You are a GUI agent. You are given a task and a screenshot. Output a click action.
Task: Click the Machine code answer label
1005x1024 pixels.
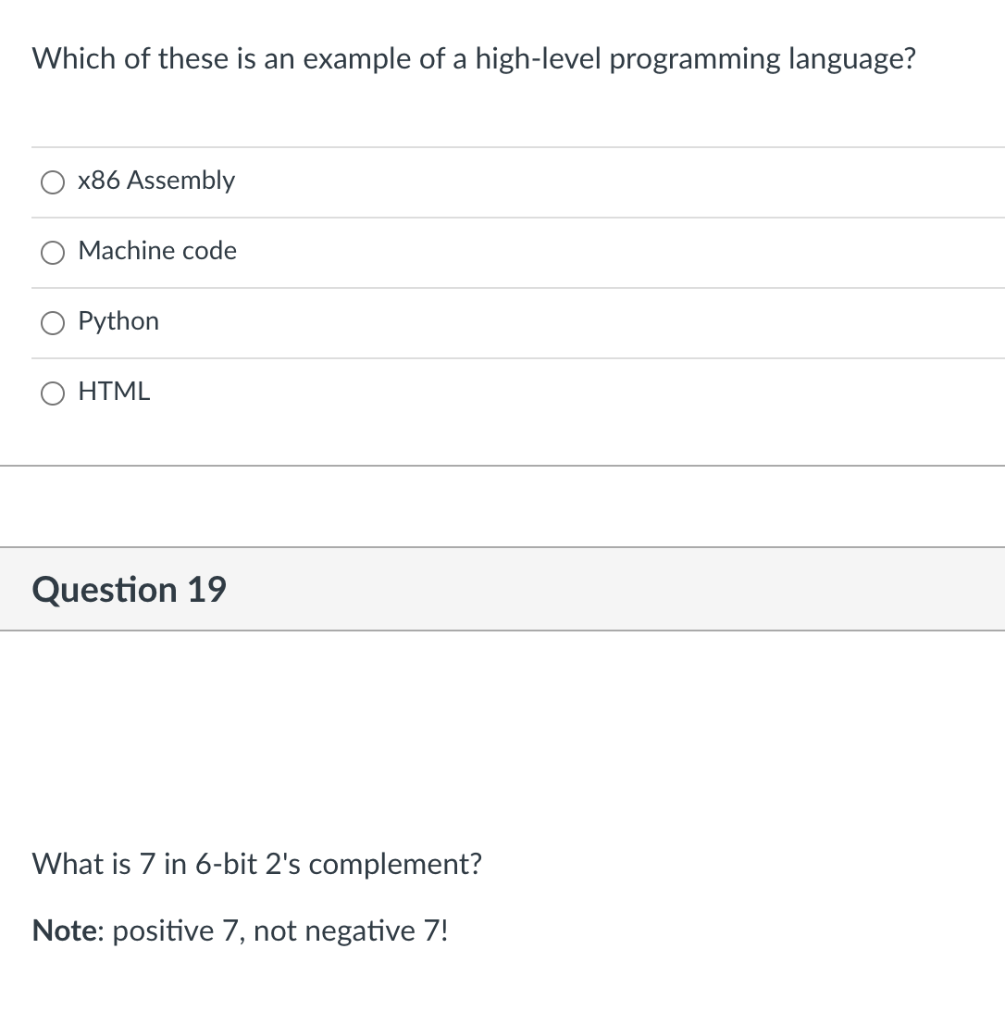tap(157, 251)
